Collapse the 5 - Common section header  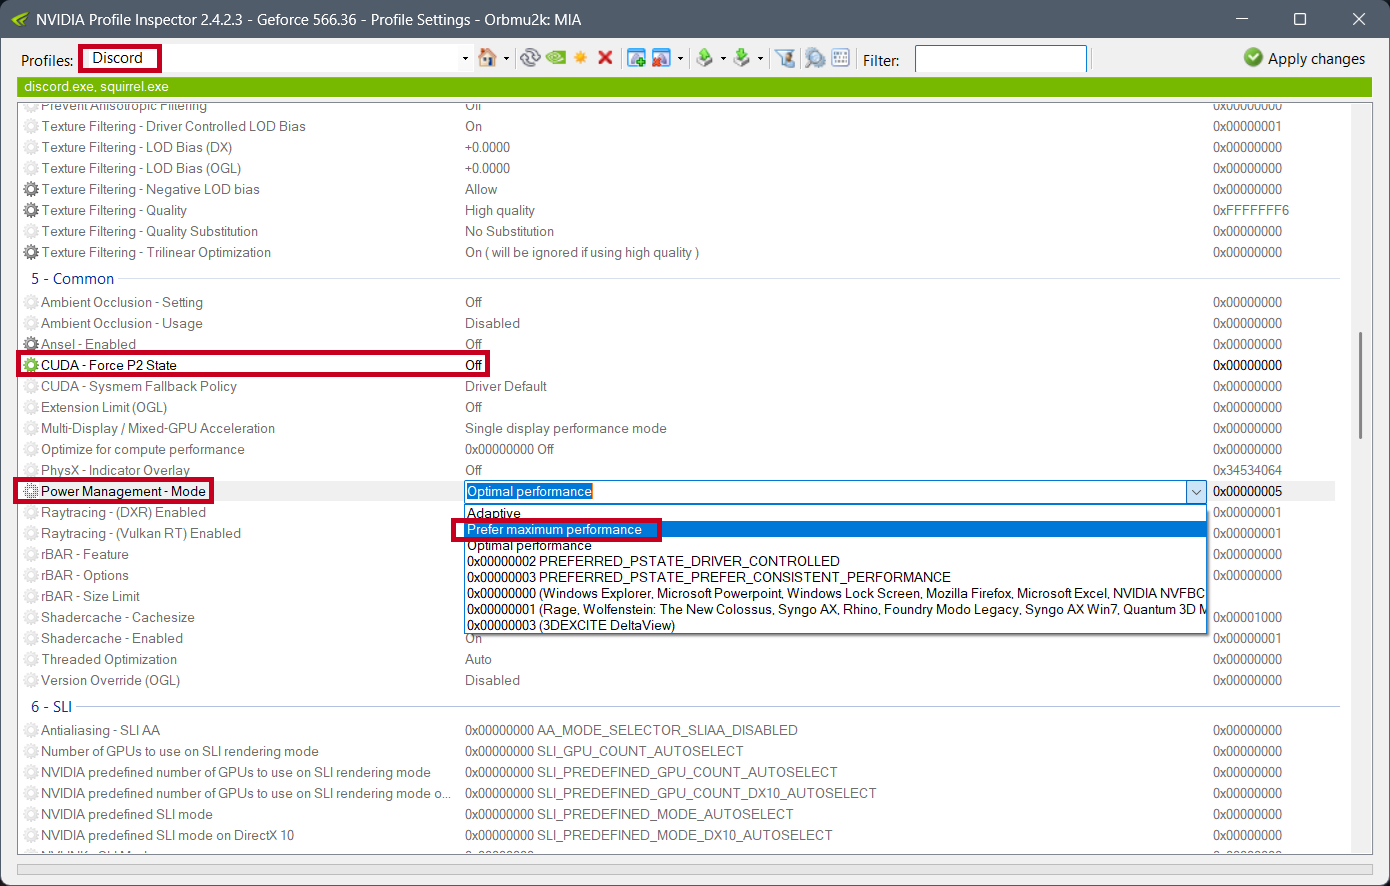[72, 279]
